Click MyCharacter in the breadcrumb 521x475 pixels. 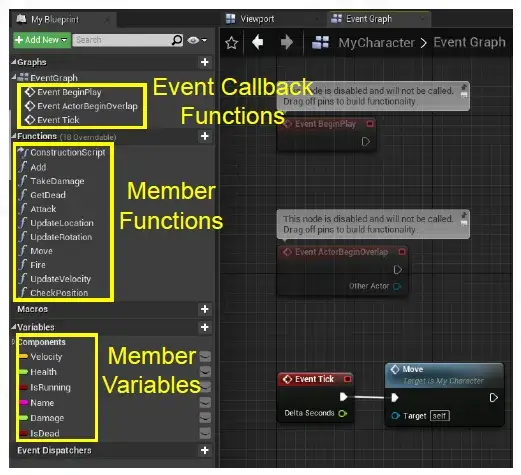click(x=377, y=43)
